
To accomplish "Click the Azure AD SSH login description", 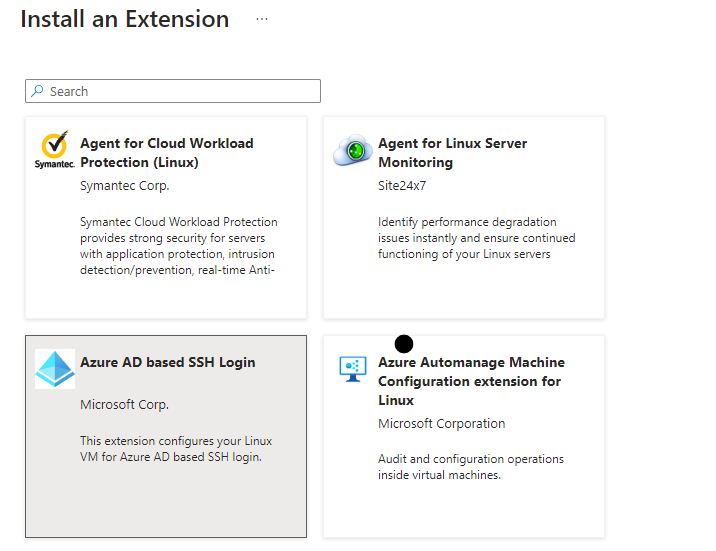I will (x=176, y=449).
